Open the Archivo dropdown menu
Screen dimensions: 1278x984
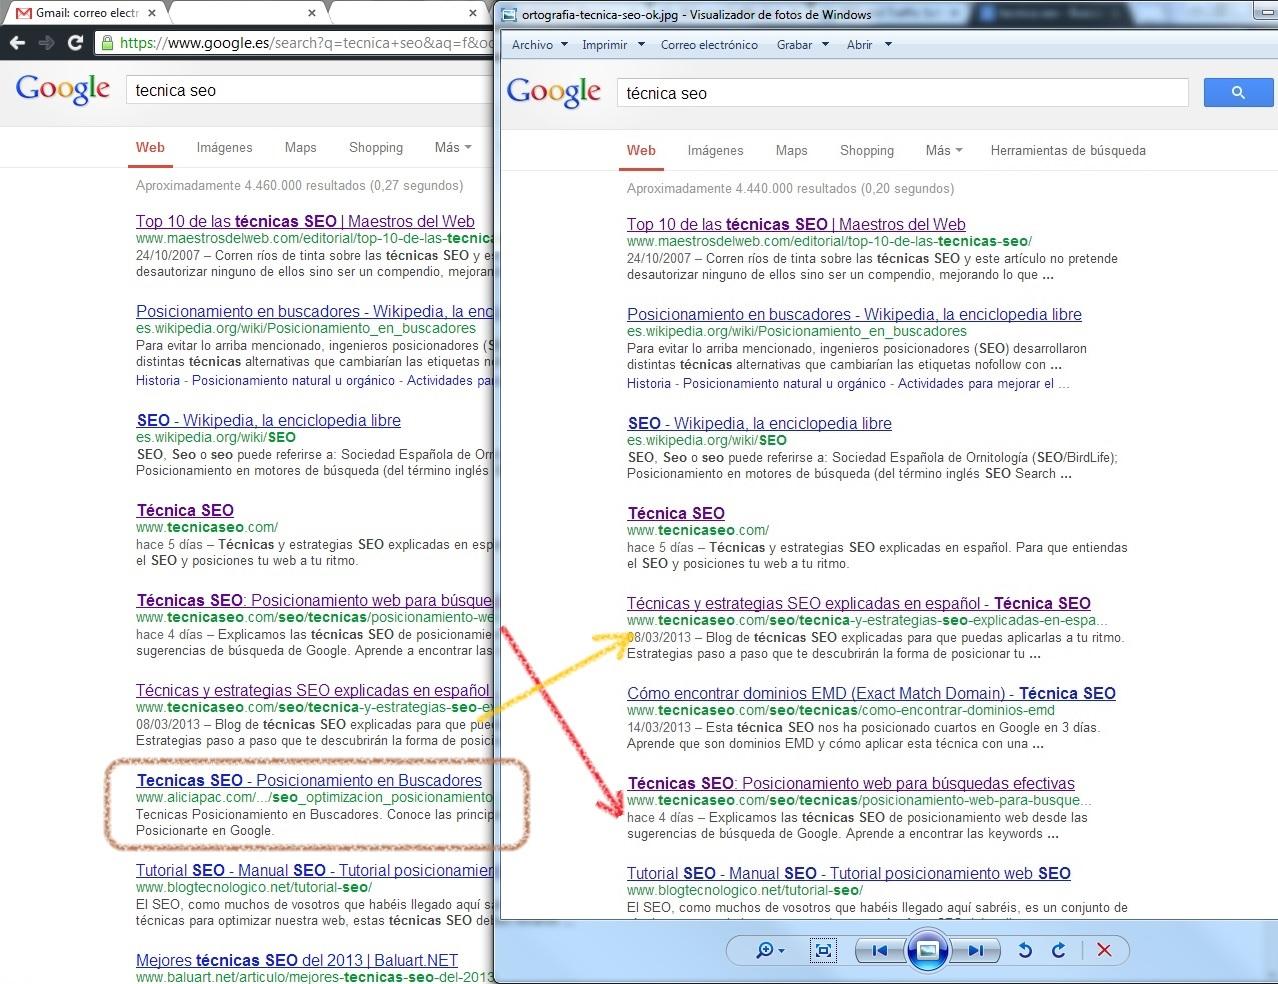(x=539, y=45)
